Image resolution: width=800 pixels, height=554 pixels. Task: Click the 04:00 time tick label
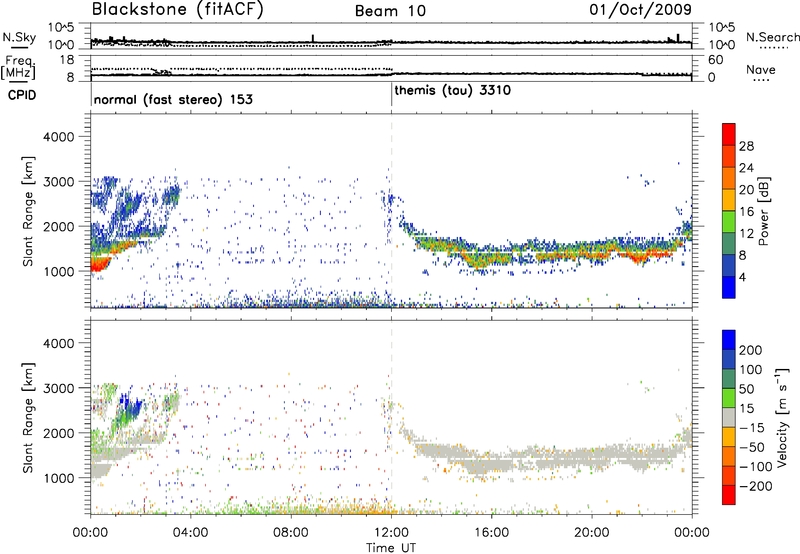[x=190, y=533]
